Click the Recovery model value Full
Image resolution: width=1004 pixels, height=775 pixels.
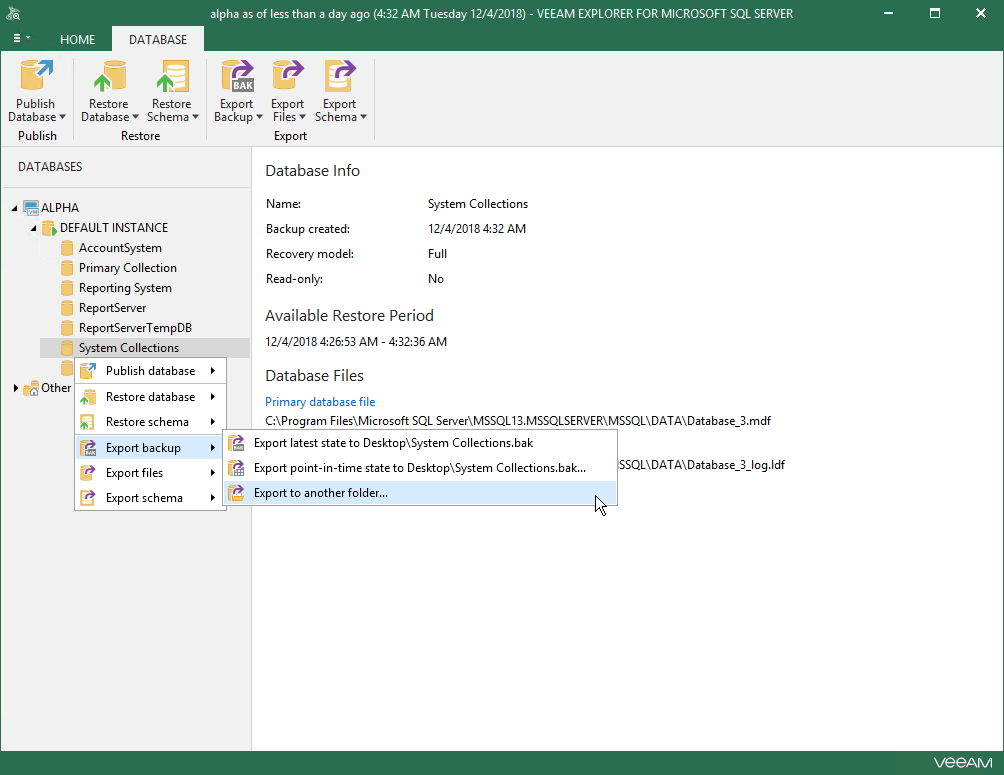point(437,254)
